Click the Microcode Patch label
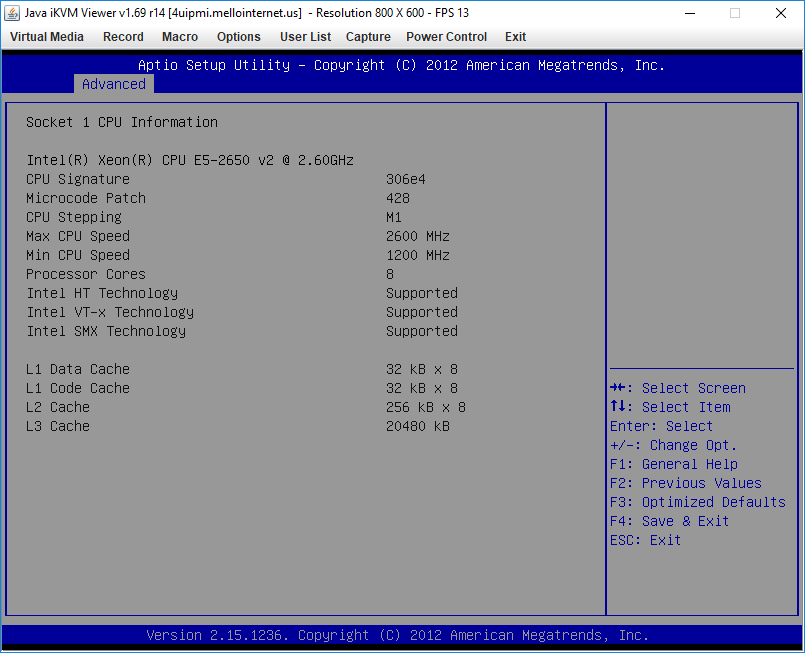This screenshot has height=653, width=805. coord(86,198)
